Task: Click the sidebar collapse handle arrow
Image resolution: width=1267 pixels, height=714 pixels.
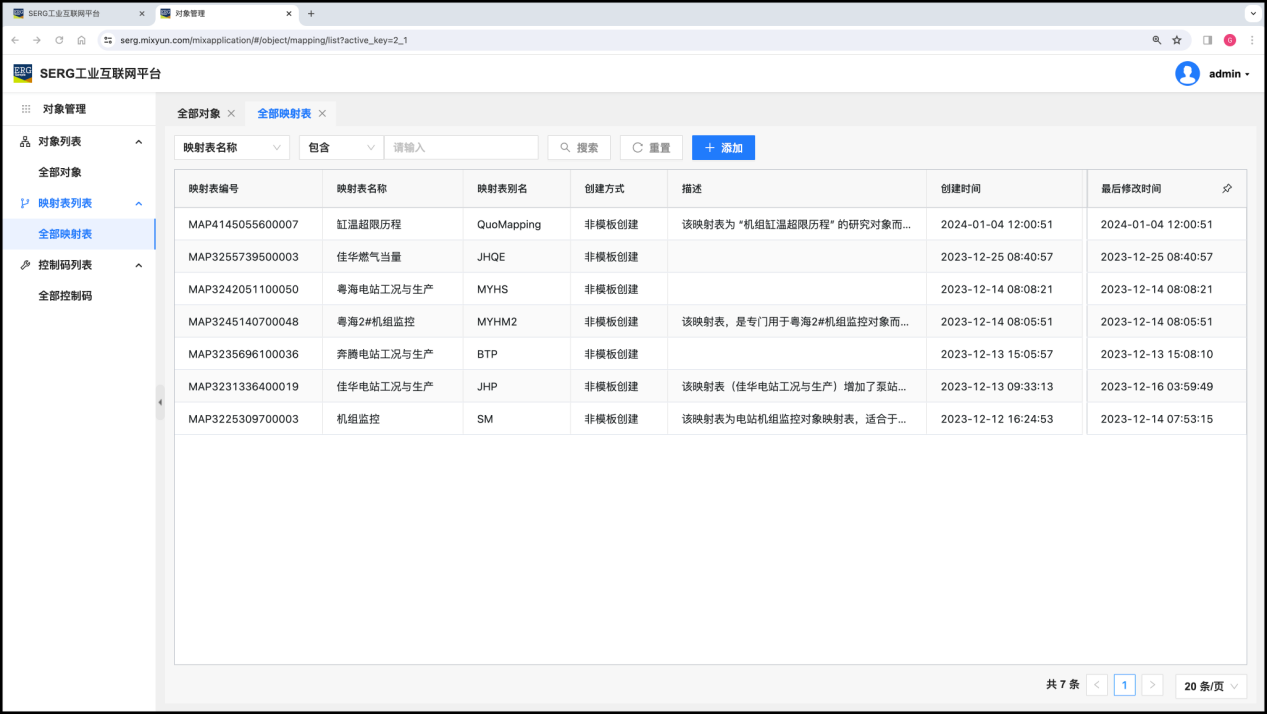Action: pos(160,402)
